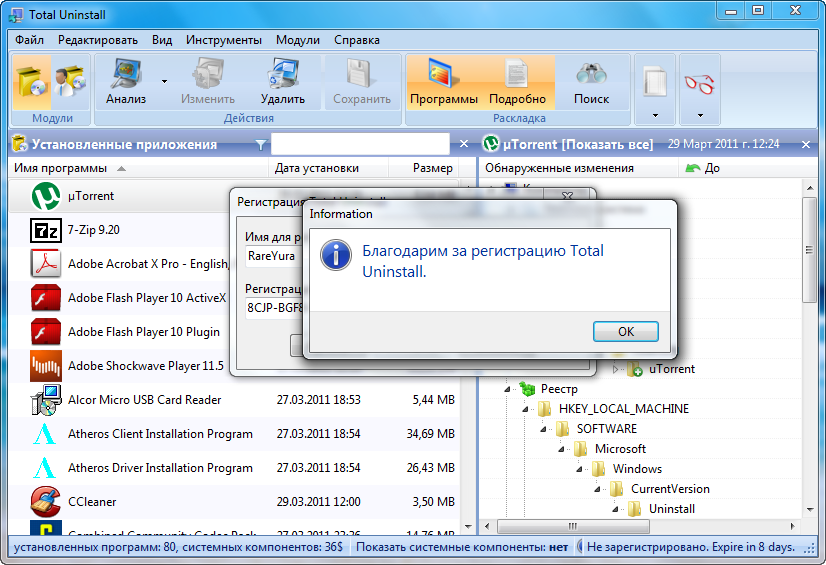Select the Atheros Driver Installation Program icon

click(44, 468)
